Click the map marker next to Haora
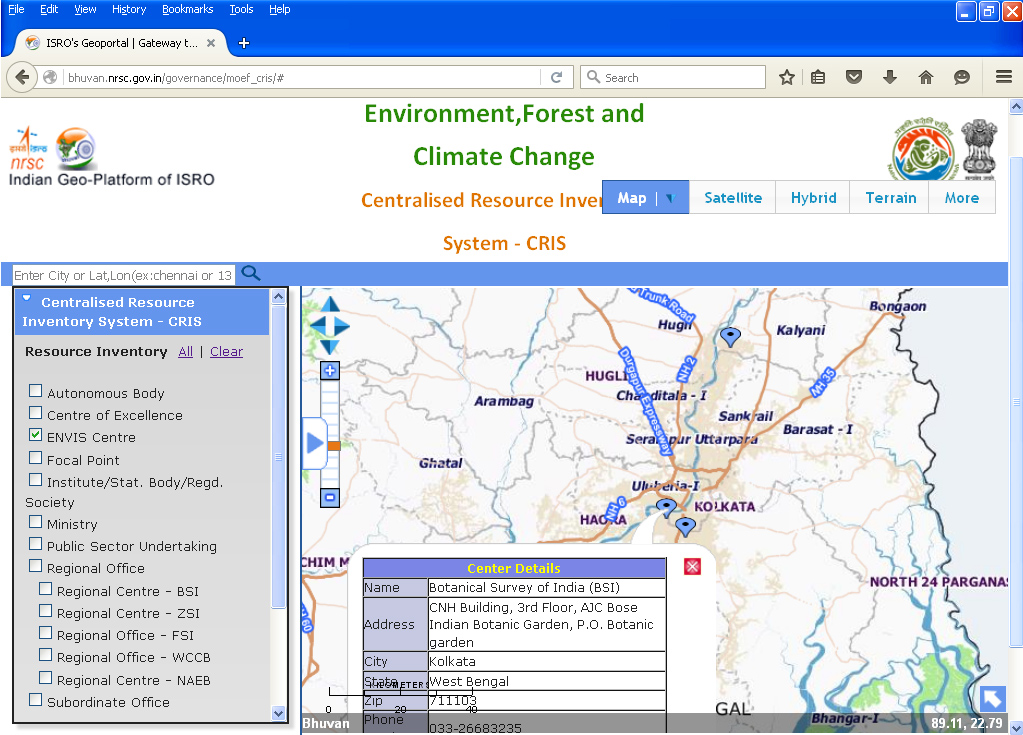Image resolution: width=1023 pixels, height=735 pixels. point(666,507)
